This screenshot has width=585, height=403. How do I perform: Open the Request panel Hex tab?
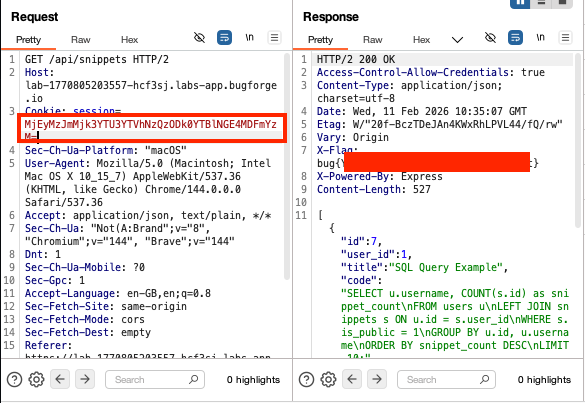click(129, 40)
